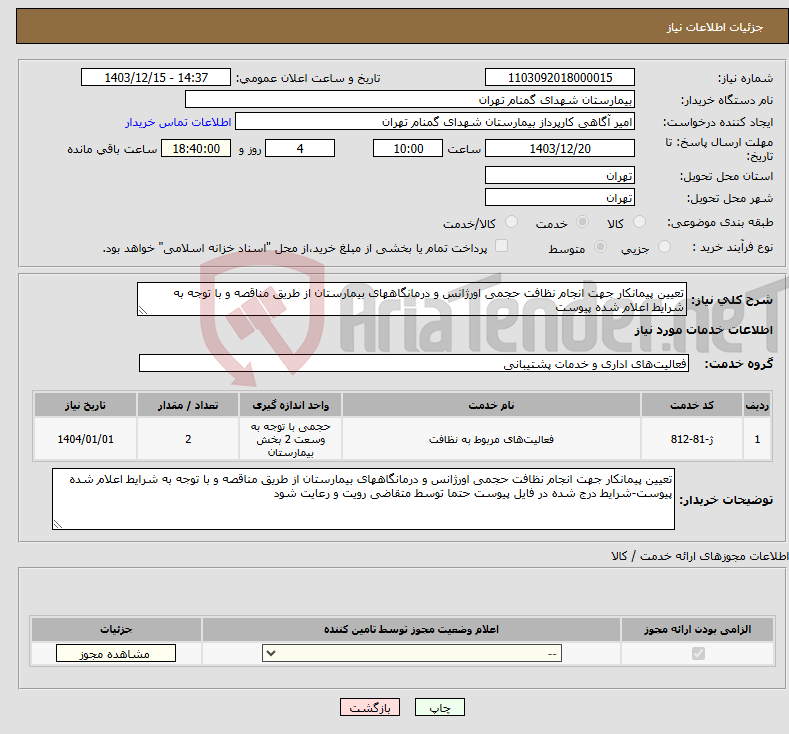This screenshot has height=734, width=789.
Task: Click the buyer organization name field
Action: pos(410,100)
